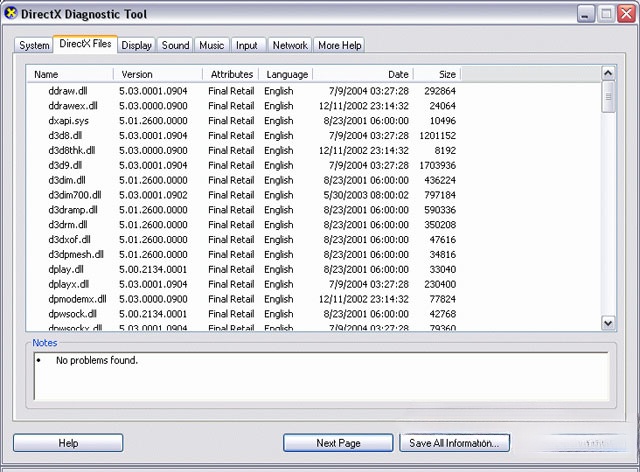Viewport: 640px width, 472px height.
Task: Click size value 292864
Action: coord(440,91)
